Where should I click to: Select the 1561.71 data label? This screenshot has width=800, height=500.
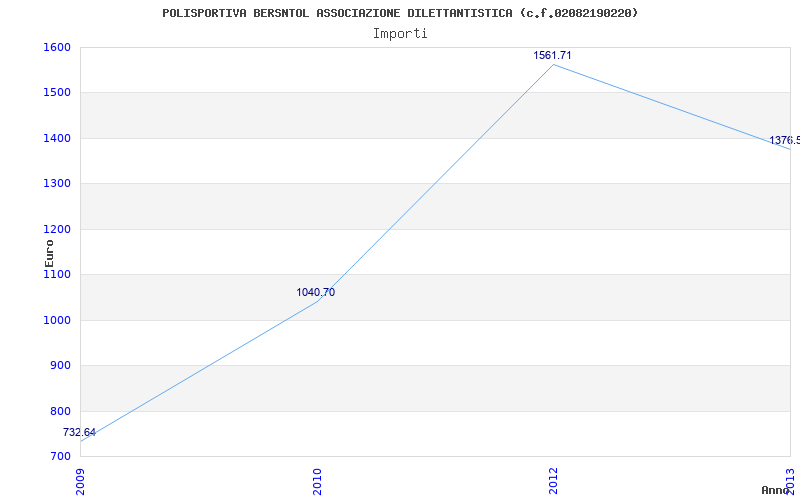click(x=552, y=55)
